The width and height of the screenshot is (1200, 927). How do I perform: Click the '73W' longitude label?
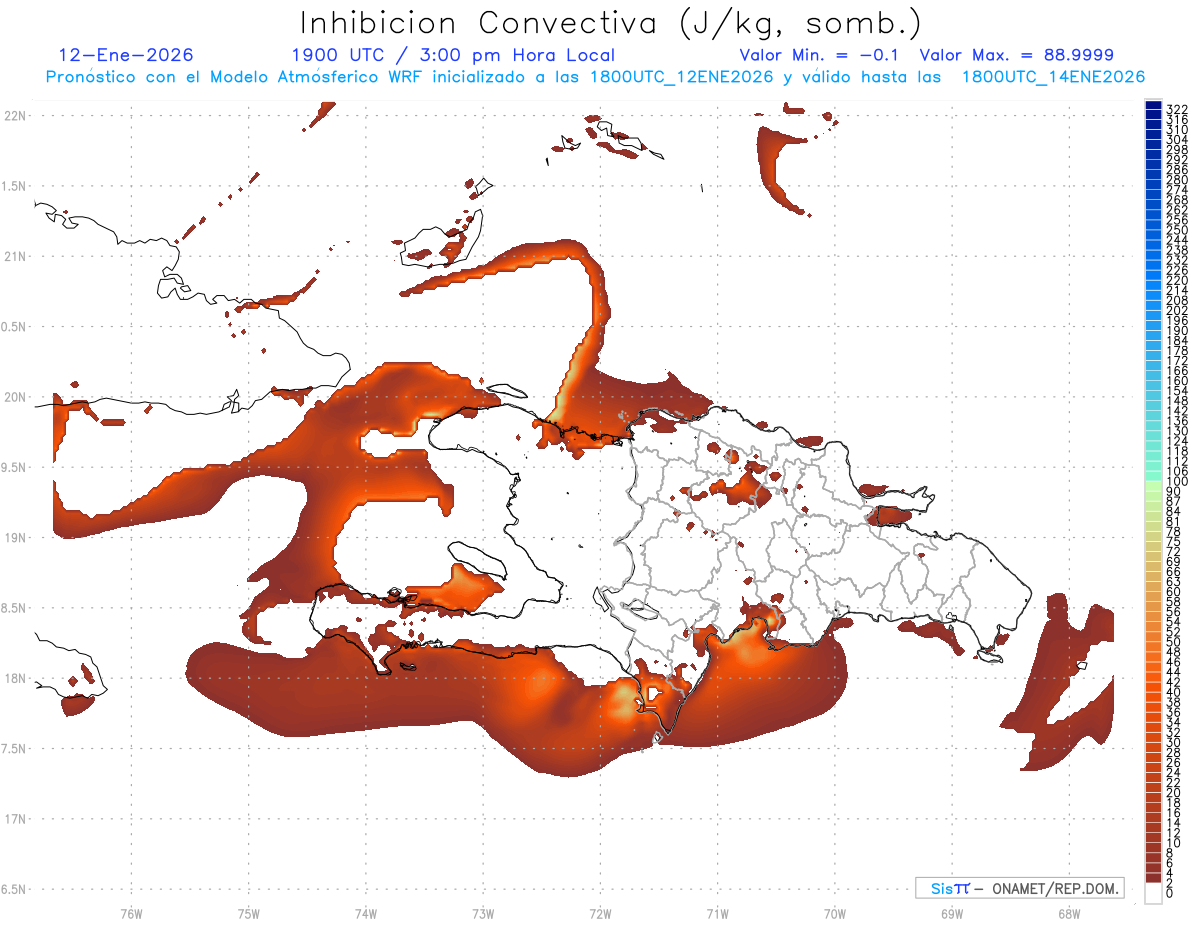pos(483,913)
